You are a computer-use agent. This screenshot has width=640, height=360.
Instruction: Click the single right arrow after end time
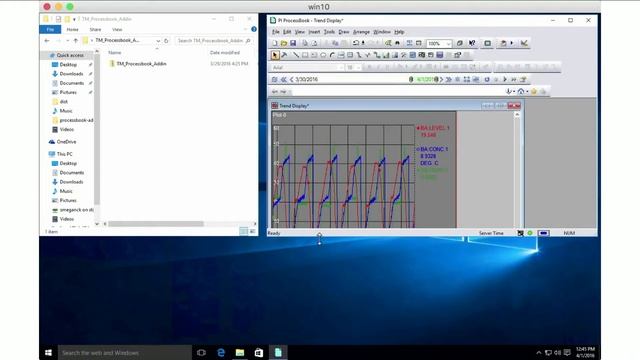pos(442,80)
